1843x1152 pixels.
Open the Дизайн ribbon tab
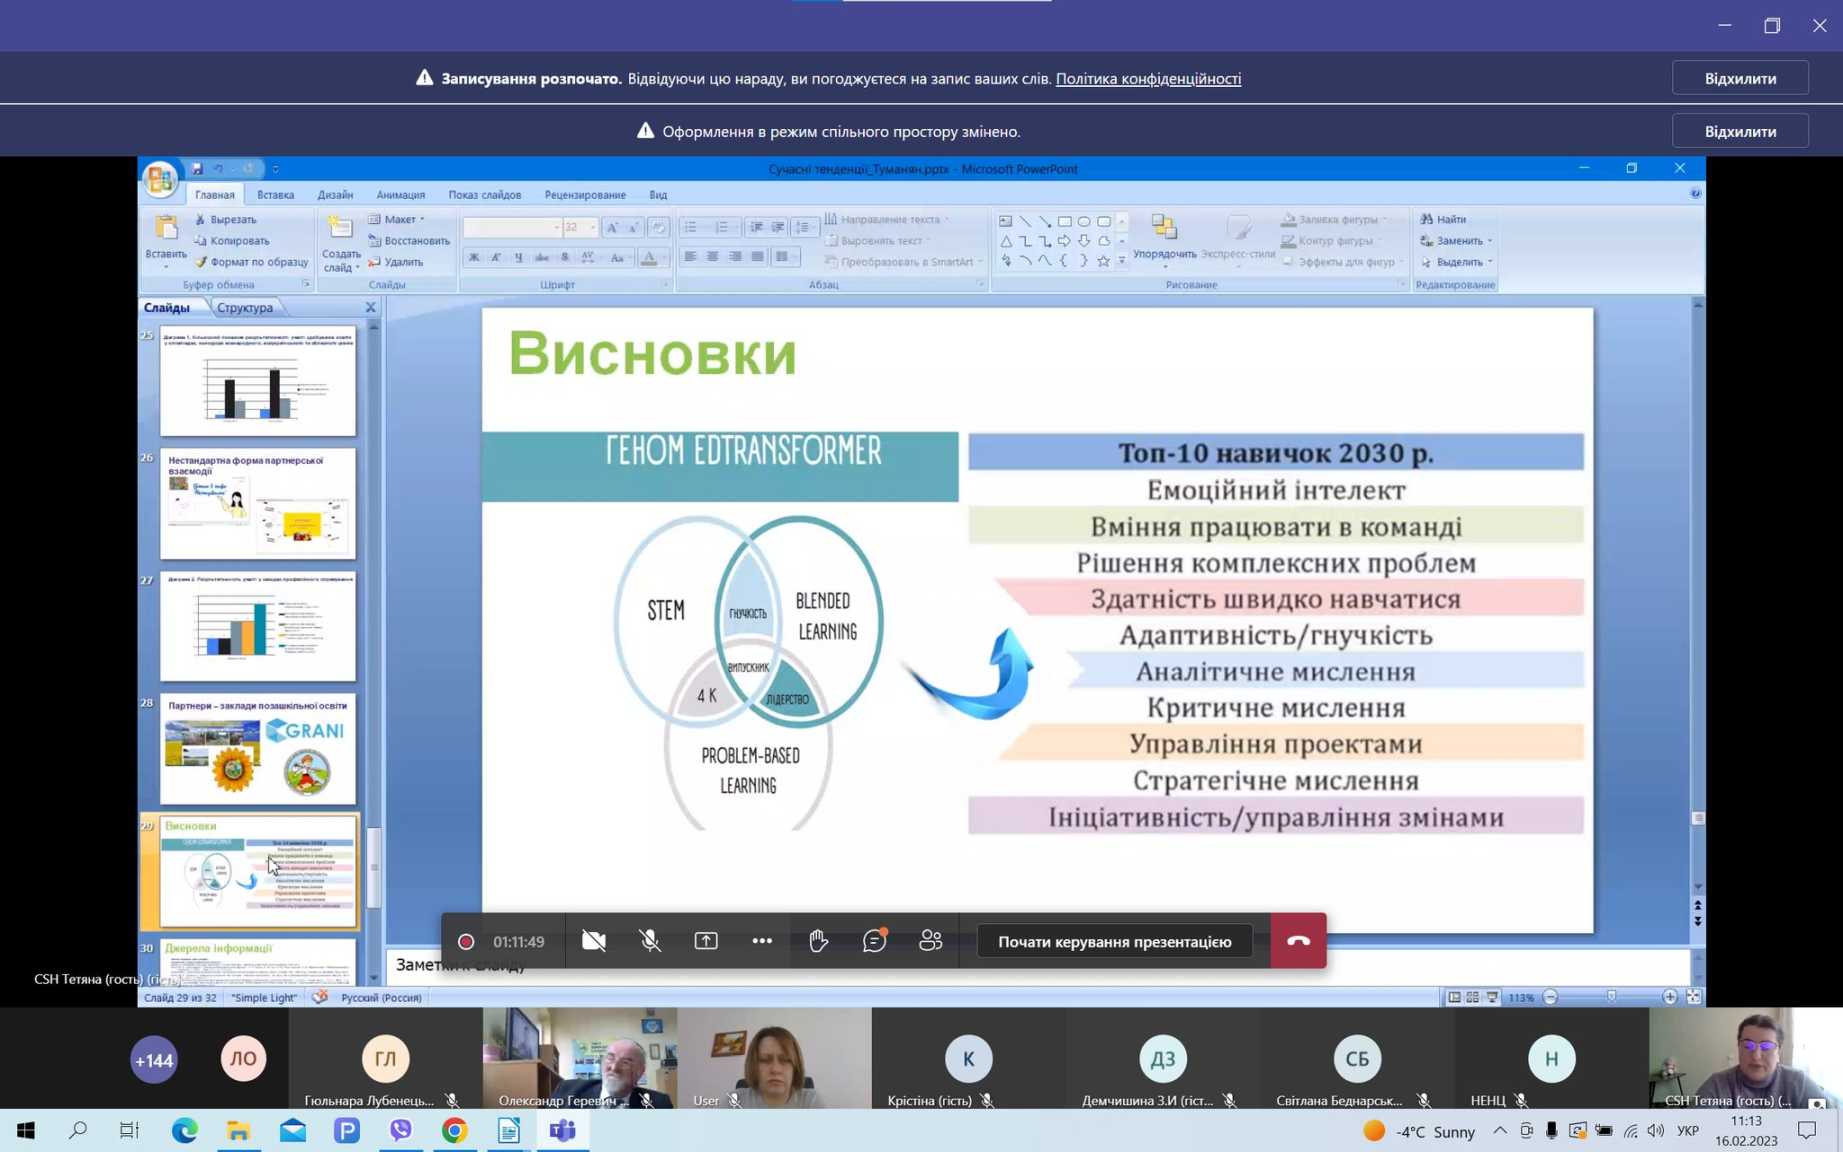[x=335, y=195]
